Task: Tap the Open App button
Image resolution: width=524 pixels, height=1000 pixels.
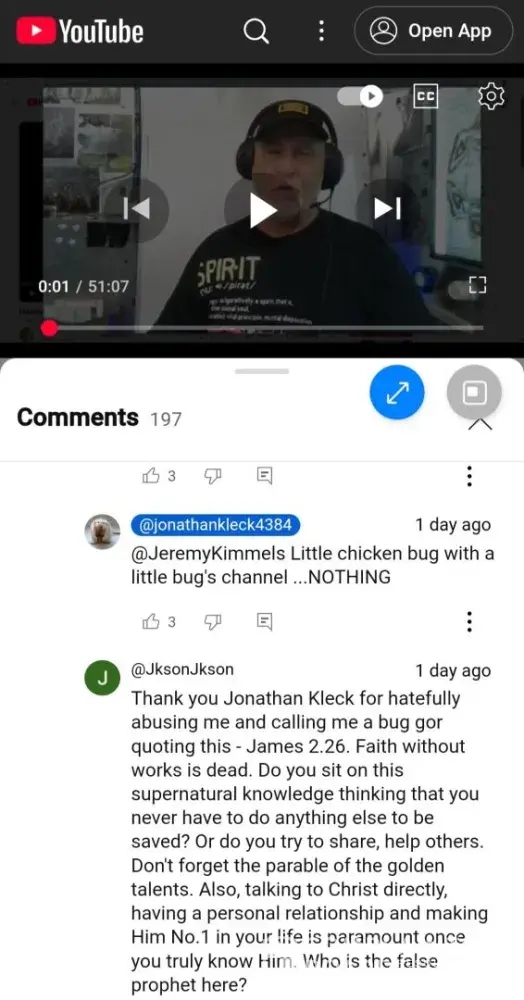Action: [x=433, y=31]
